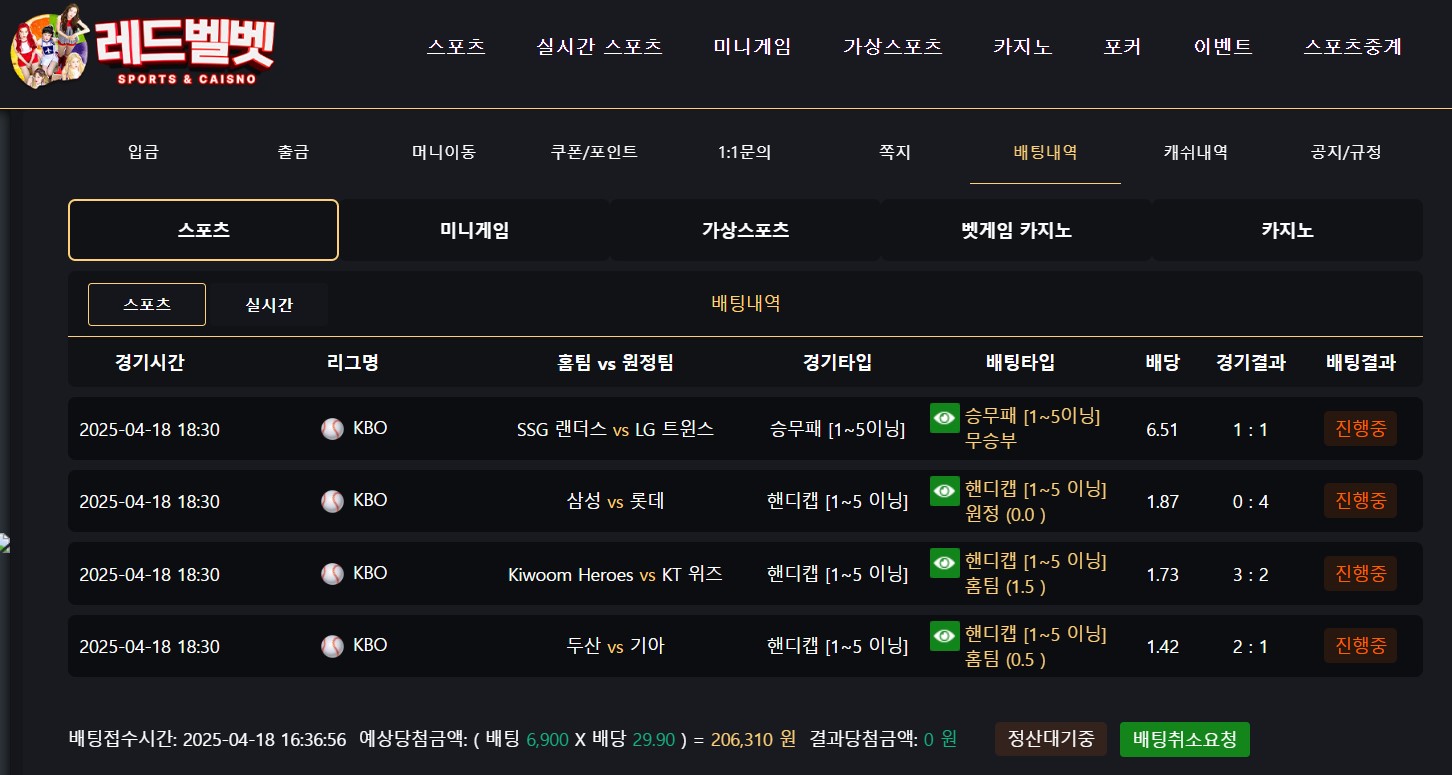Click baseball icon in 삼성 vs 롯데 row
Viewport: 1452px width, 775px height.
point(332,501)
